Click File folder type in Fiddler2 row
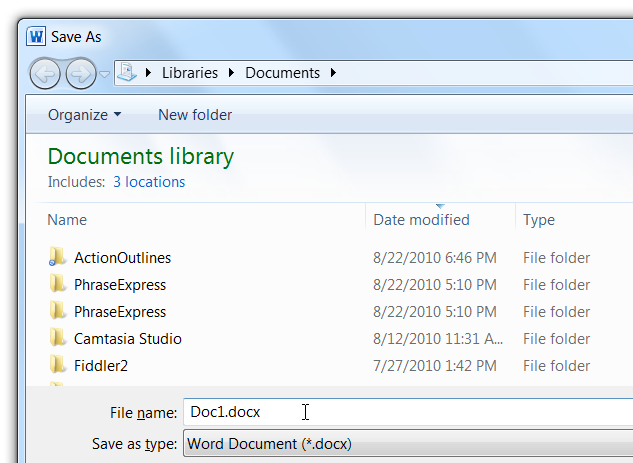Image resolution: width=633 pixels, height=463 pixels. point(557,366)
